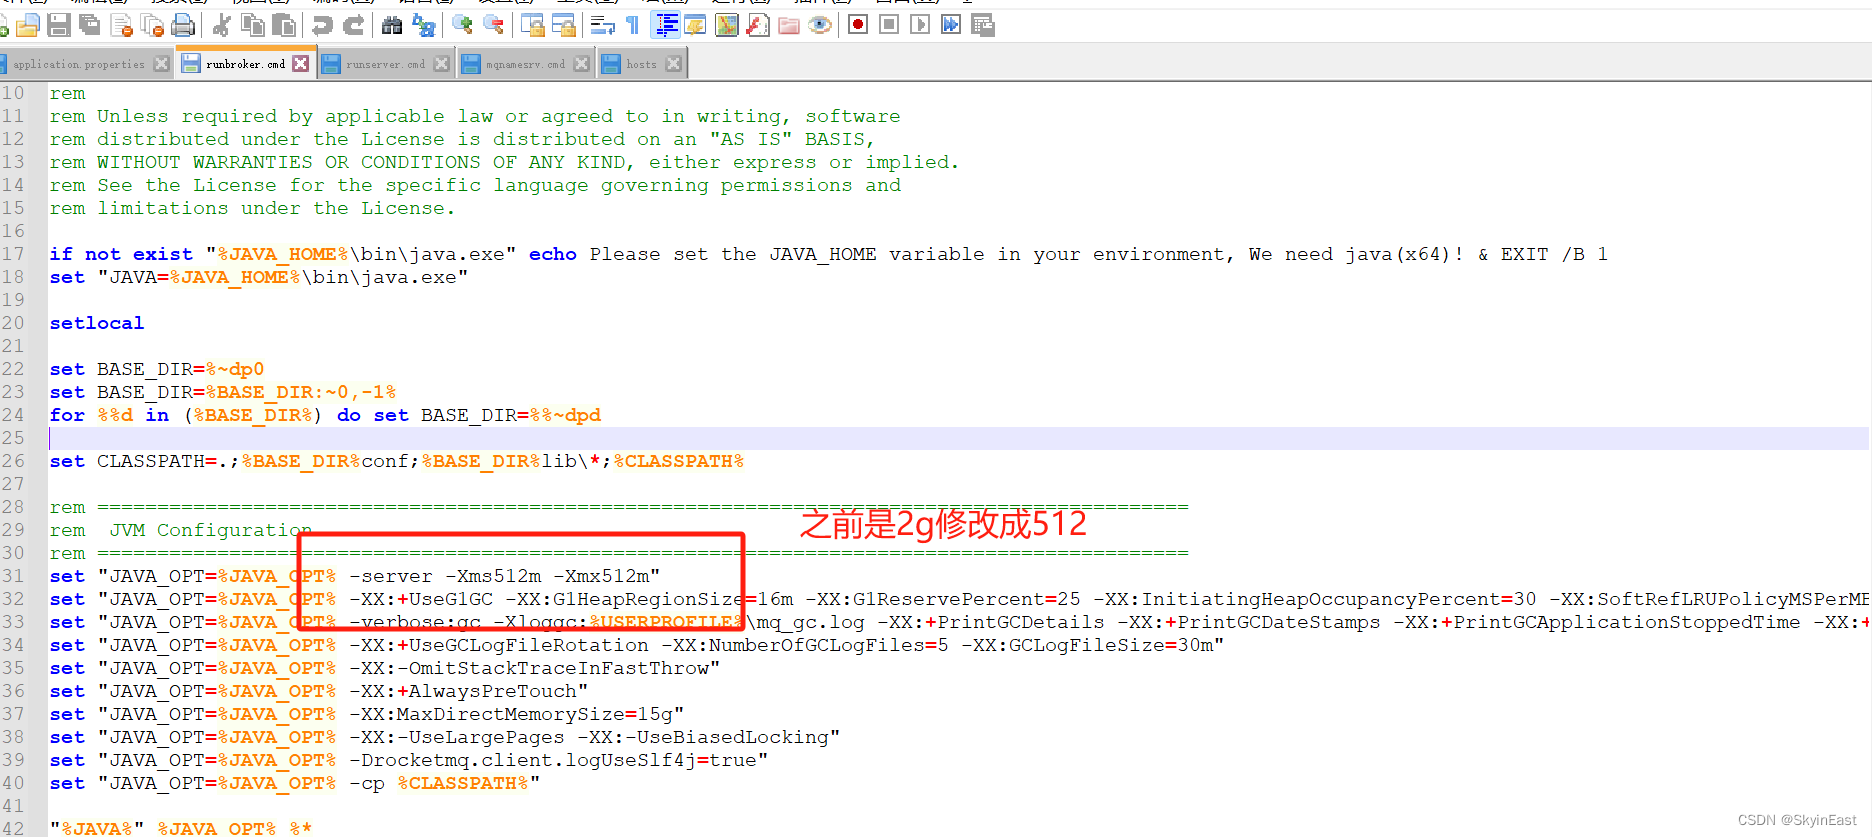Open the user-defined language icon
This screenshot has width=1872, height=837.
coord(695,25)
